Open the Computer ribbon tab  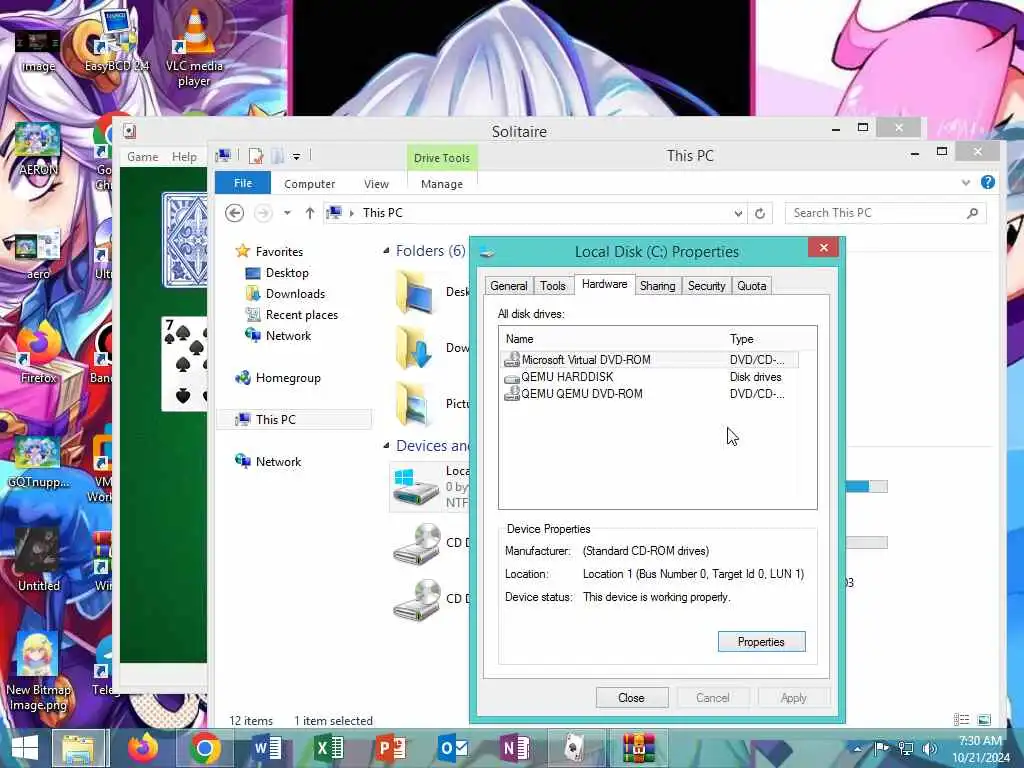(x=310, y=184)
